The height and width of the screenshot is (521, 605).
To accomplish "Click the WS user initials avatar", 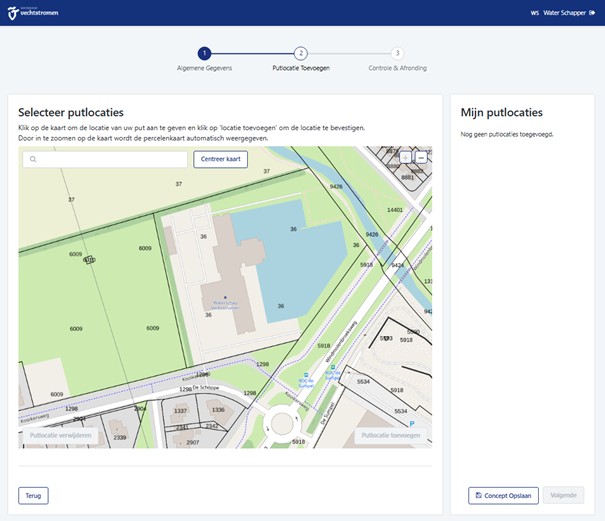I will click(535, 13).
